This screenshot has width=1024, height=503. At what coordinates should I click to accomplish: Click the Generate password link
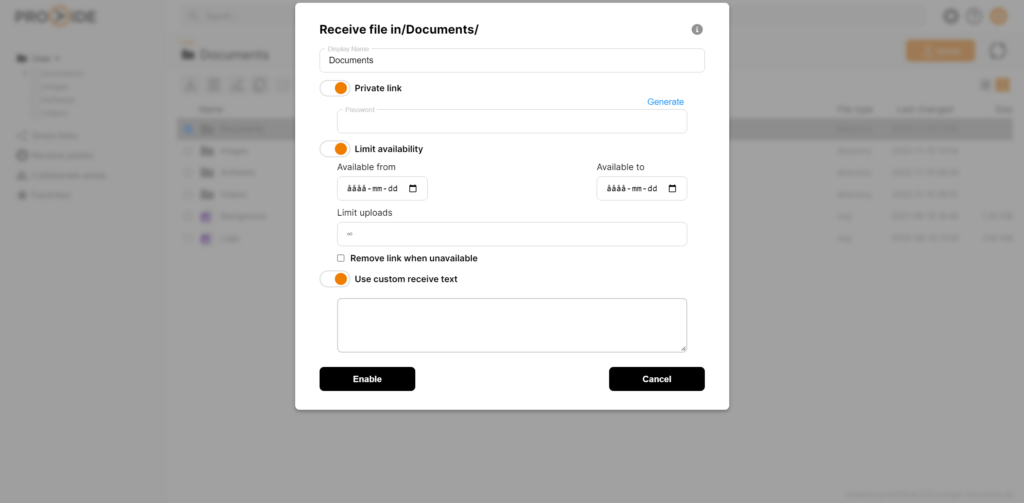[665, 102]
